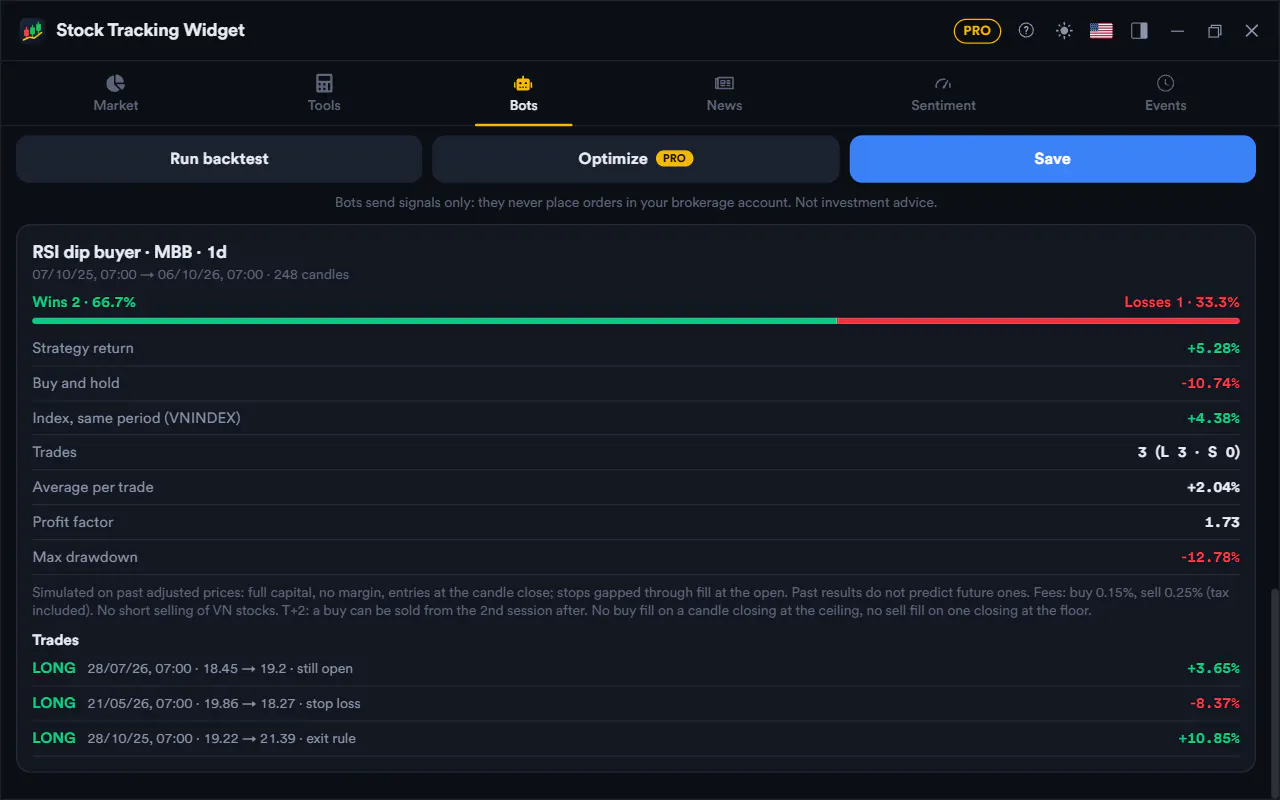Viewport: 1280px width, 800px height.
Task: Click the Optimize PRO button
Action: (635, 159)
